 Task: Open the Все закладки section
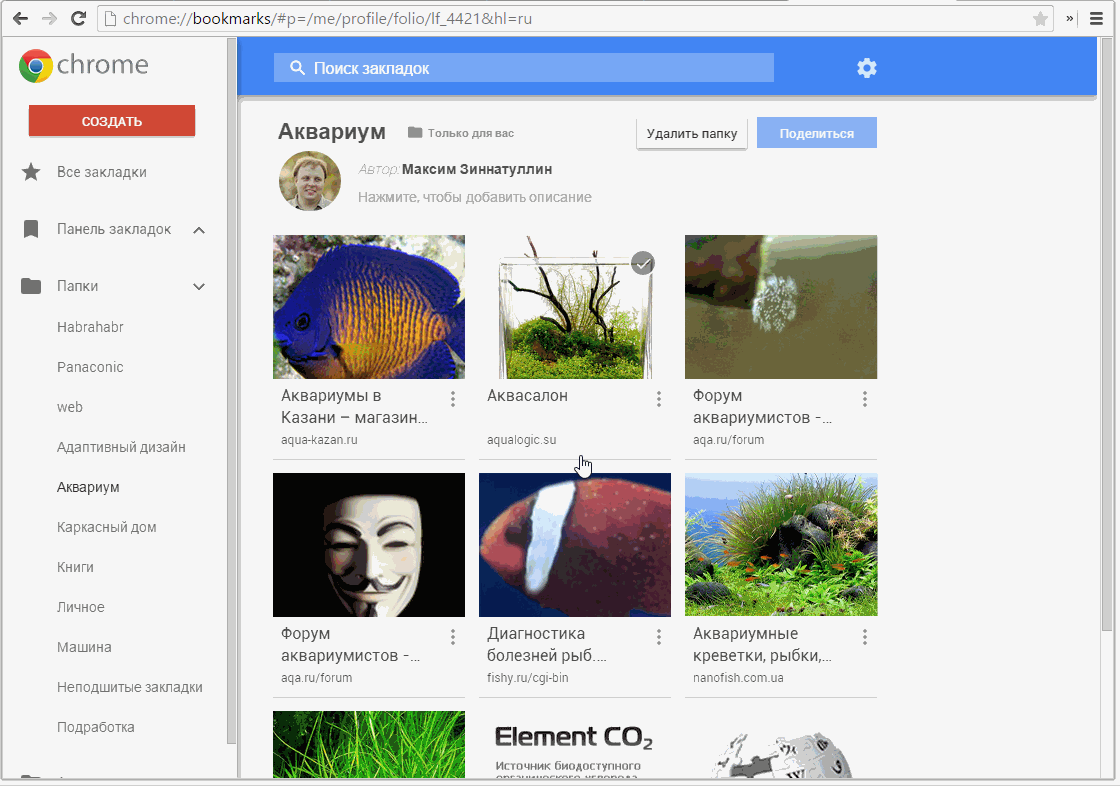click(x=102, y=171)
